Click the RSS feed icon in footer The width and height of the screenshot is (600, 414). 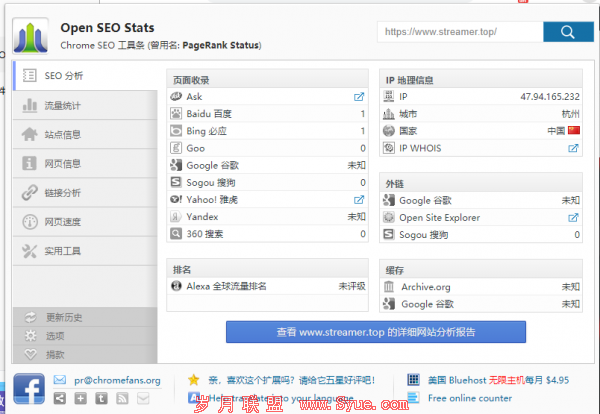click(x=122, y=399)
